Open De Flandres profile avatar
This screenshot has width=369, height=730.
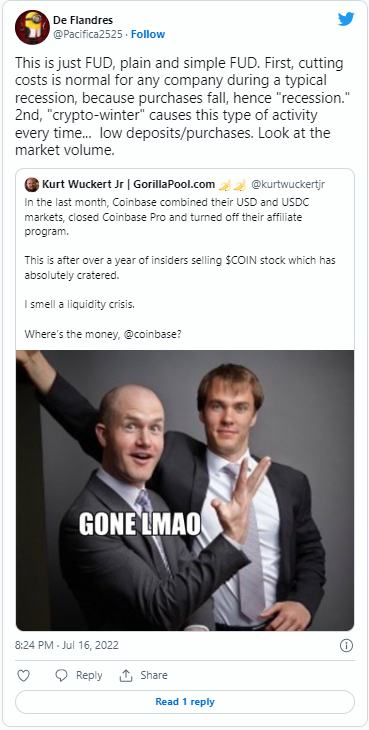(x=32, y=27)
